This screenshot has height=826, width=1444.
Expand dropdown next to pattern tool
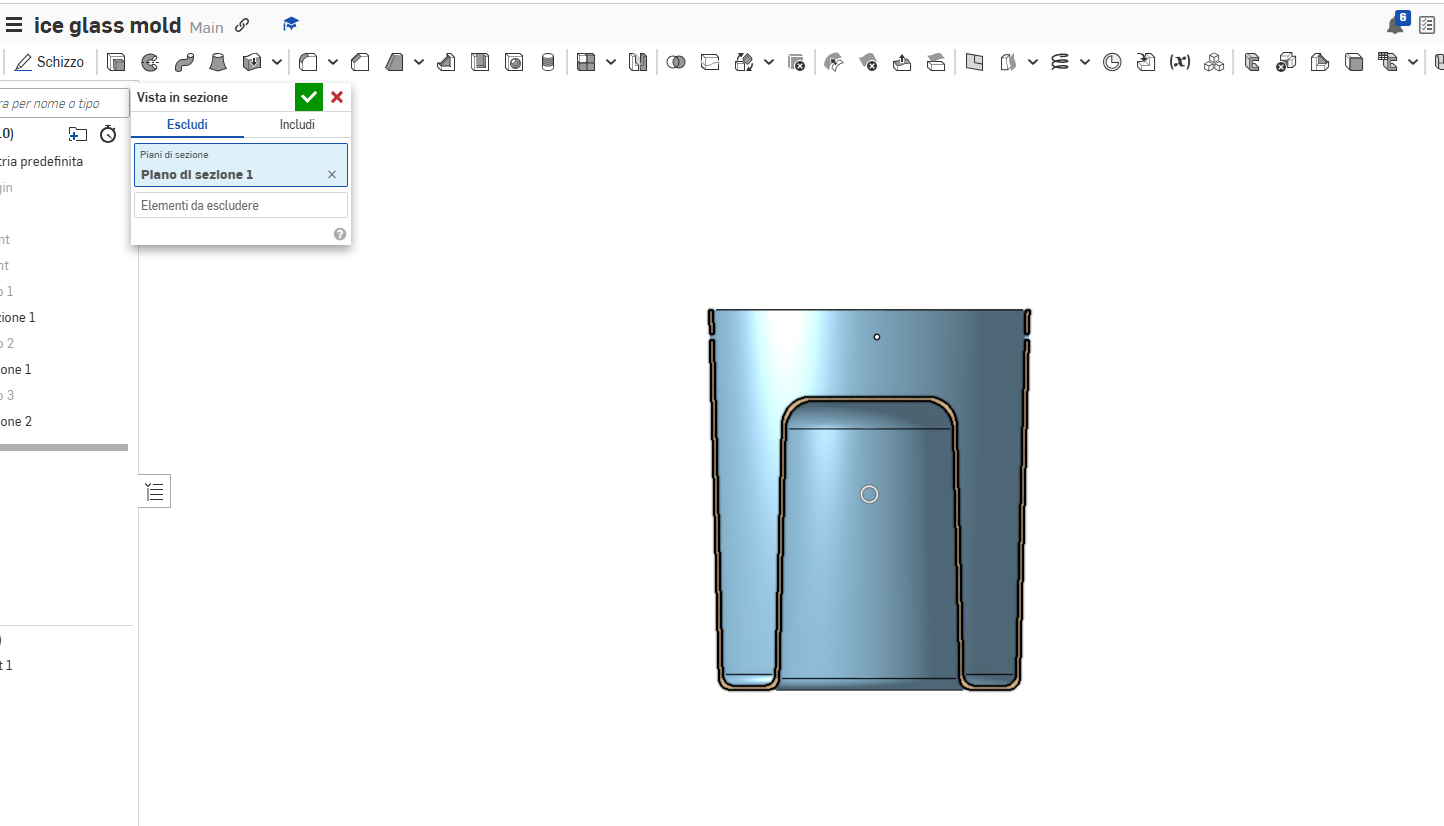tap(610, 62)
